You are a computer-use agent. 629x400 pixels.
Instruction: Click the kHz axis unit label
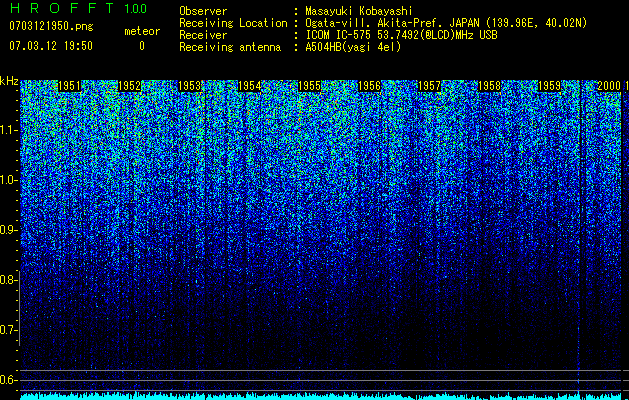click(9, 81)
